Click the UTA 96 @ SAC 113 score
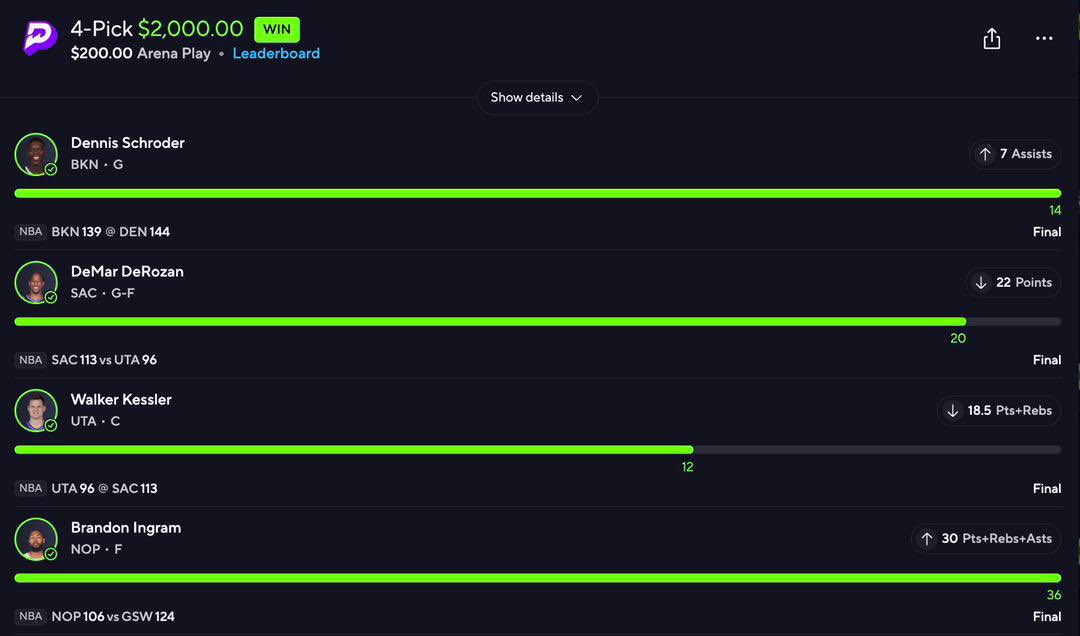The image size is (1080, 636). click(x=105, y=488)
